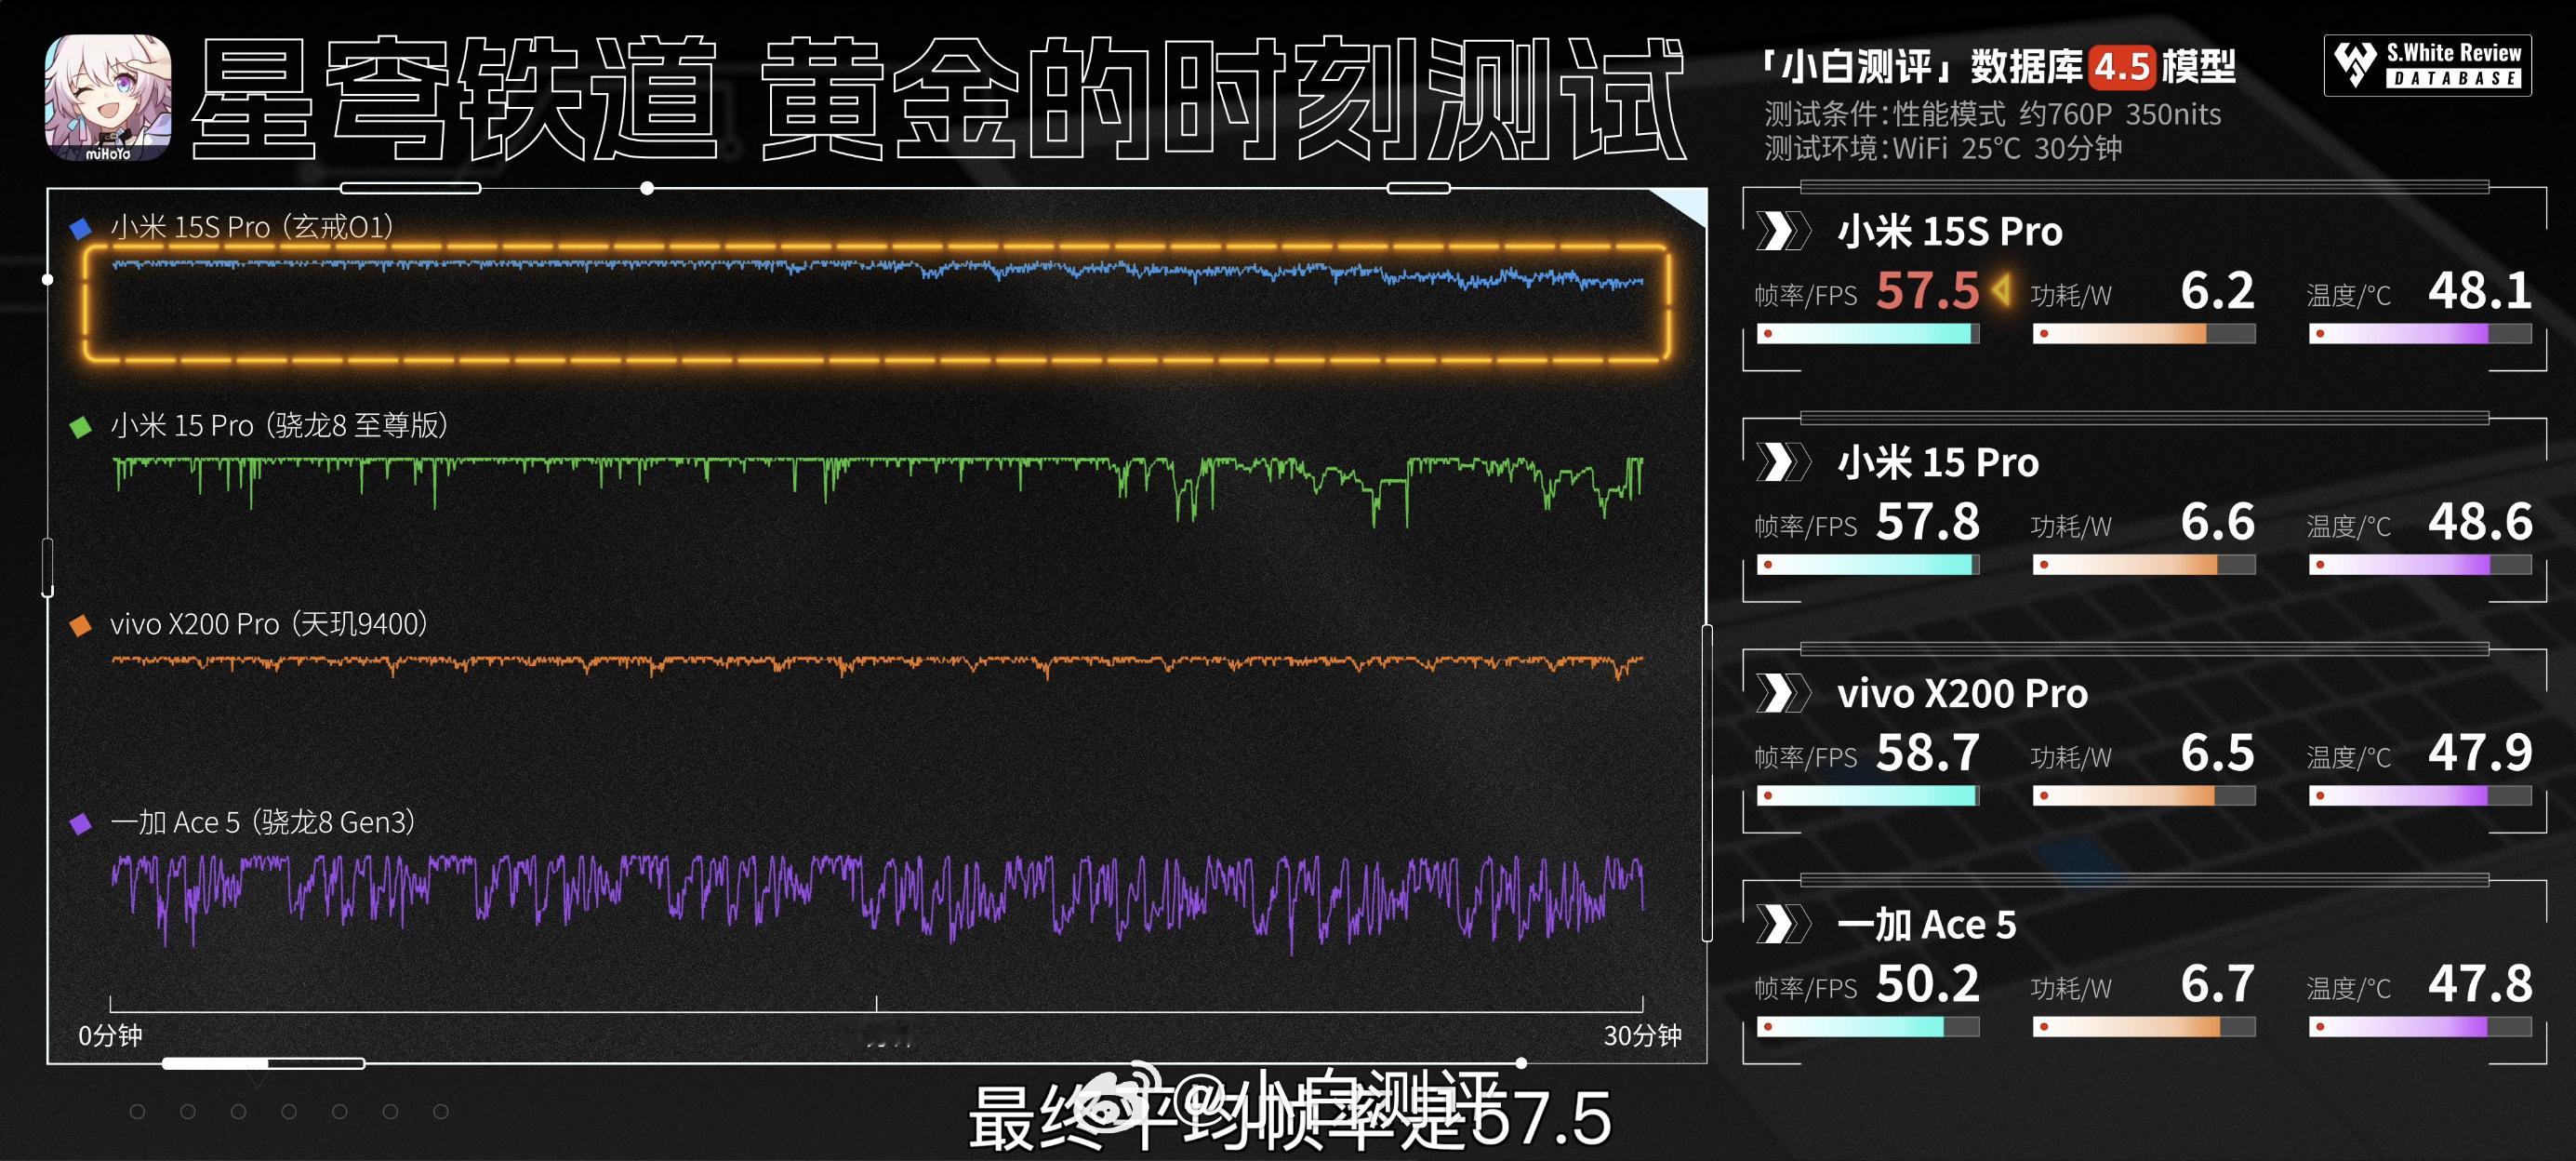Click 帧率/FPS label in 小米 15S Pro card
Image resolution: width=2576 pixels, height=1161 pixels.
1805,296
